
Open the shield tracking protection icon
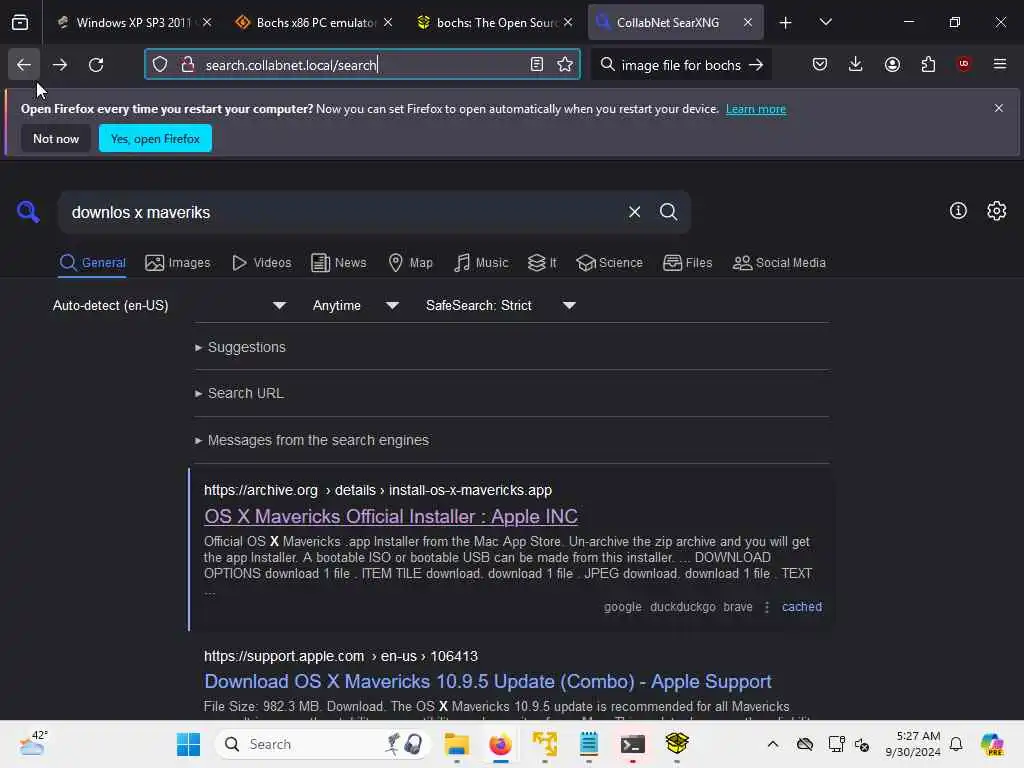click(160, 64)
